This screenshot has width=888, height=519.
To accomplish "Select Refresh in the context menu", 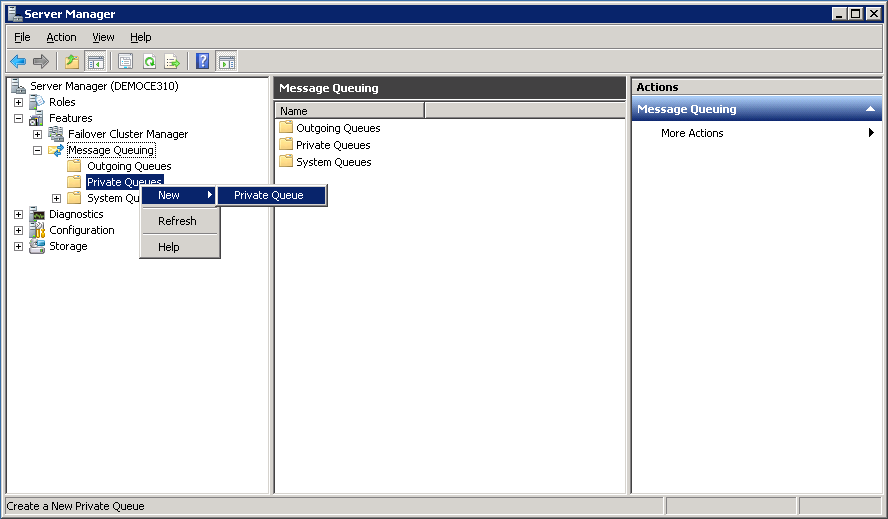I will click(x=177, y=221).
